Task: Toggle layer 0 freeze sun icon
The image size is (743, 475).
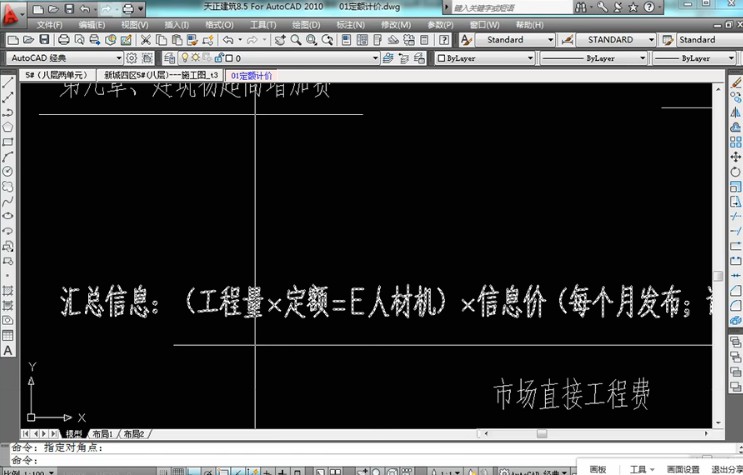Action: point(196,59)
